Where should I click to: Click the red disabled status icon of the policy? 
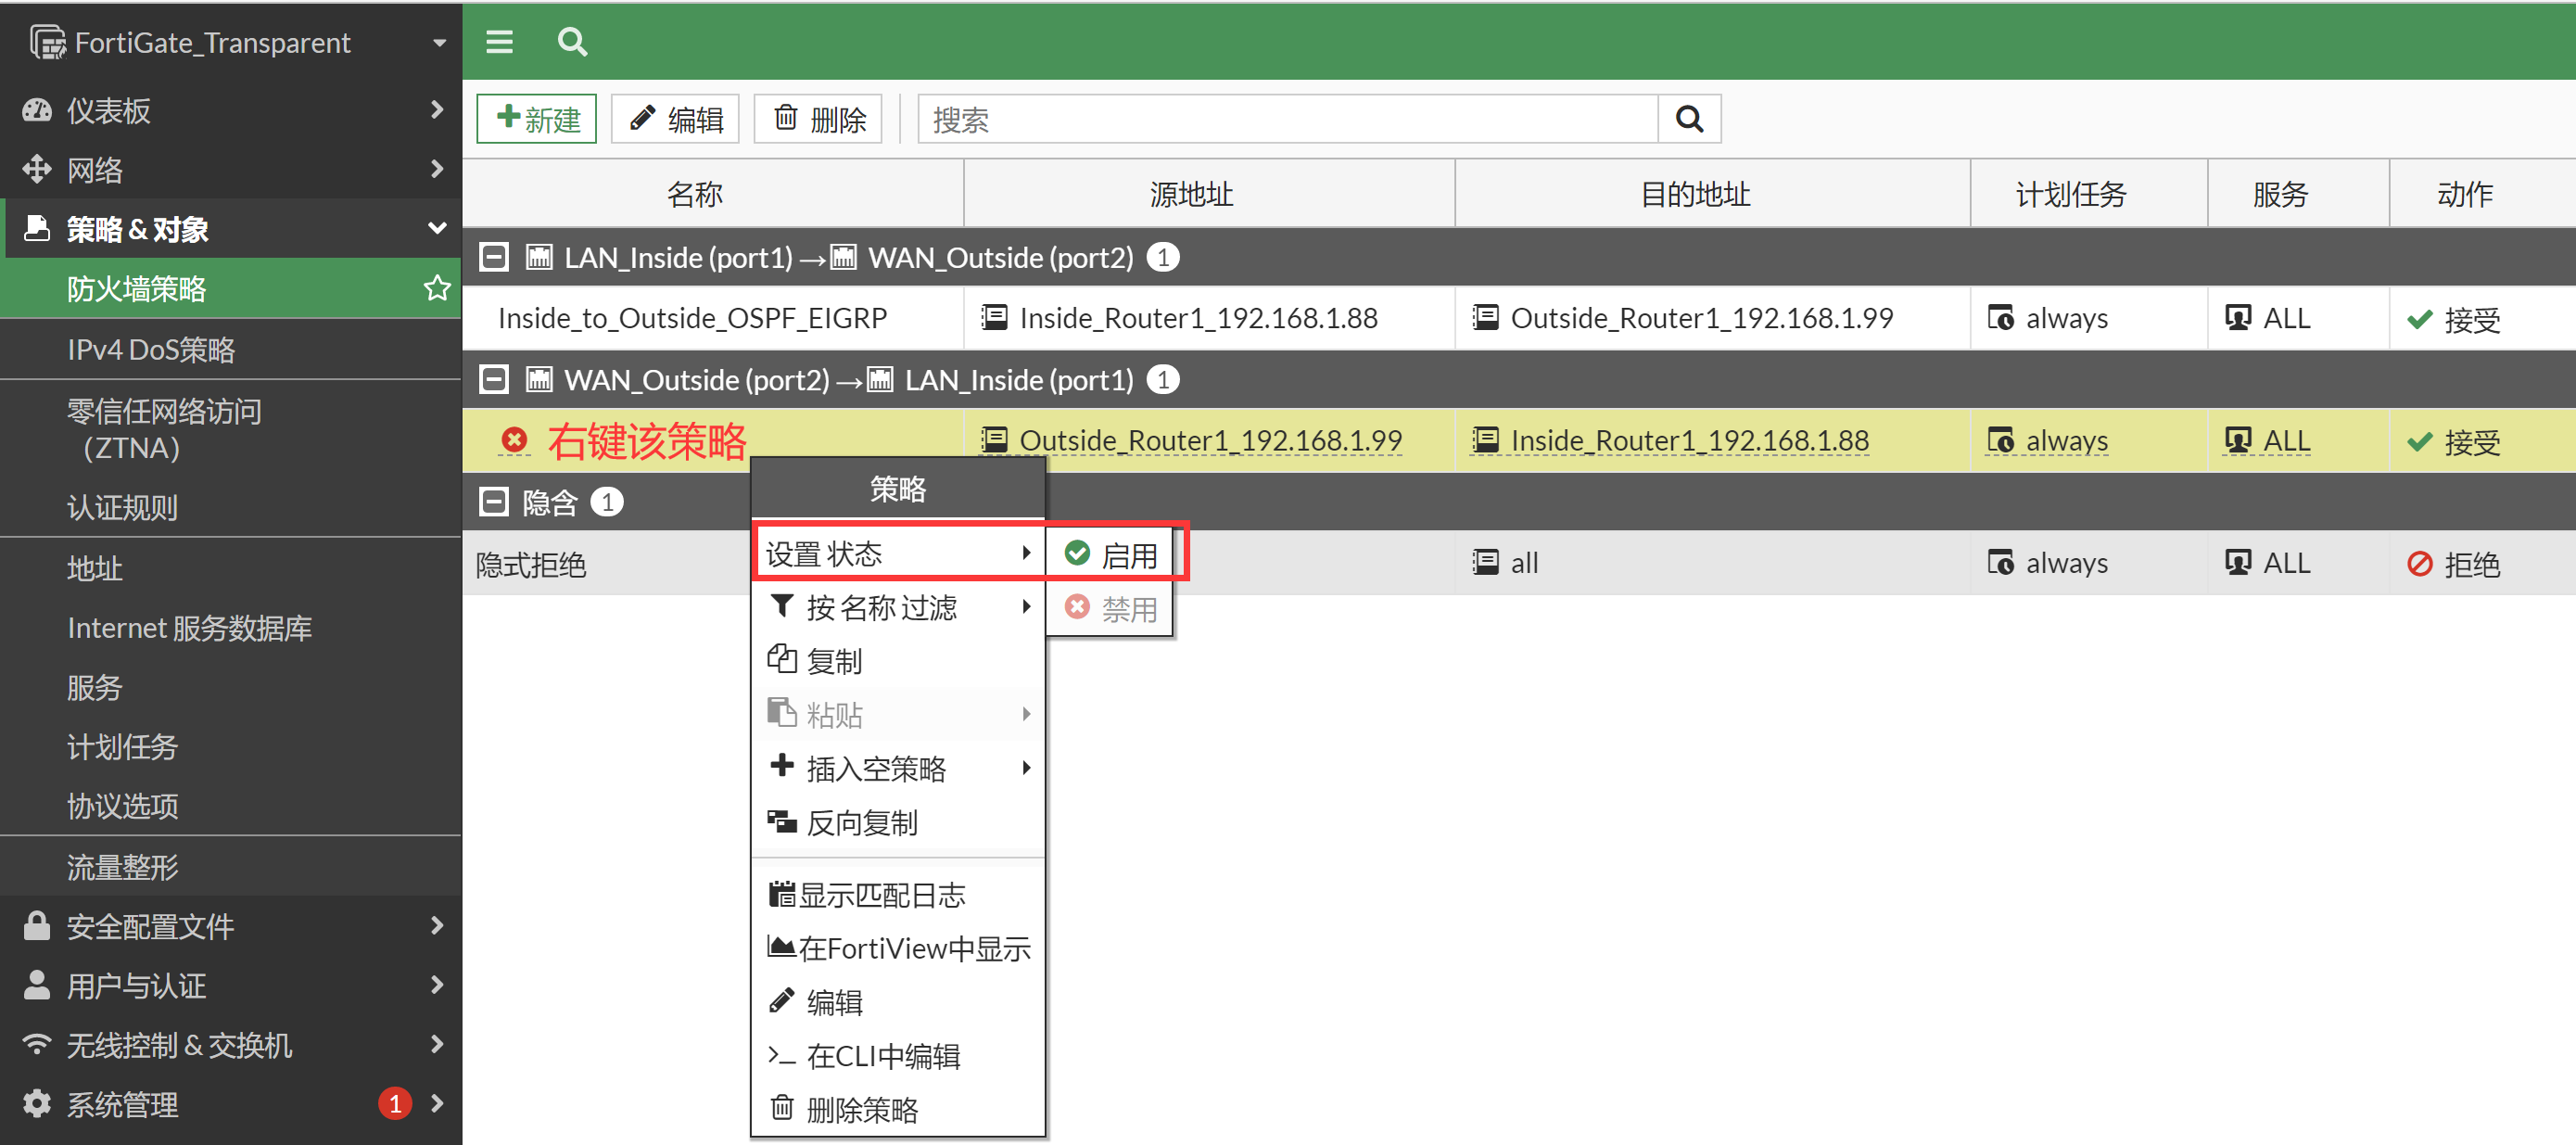coord(514,439)
